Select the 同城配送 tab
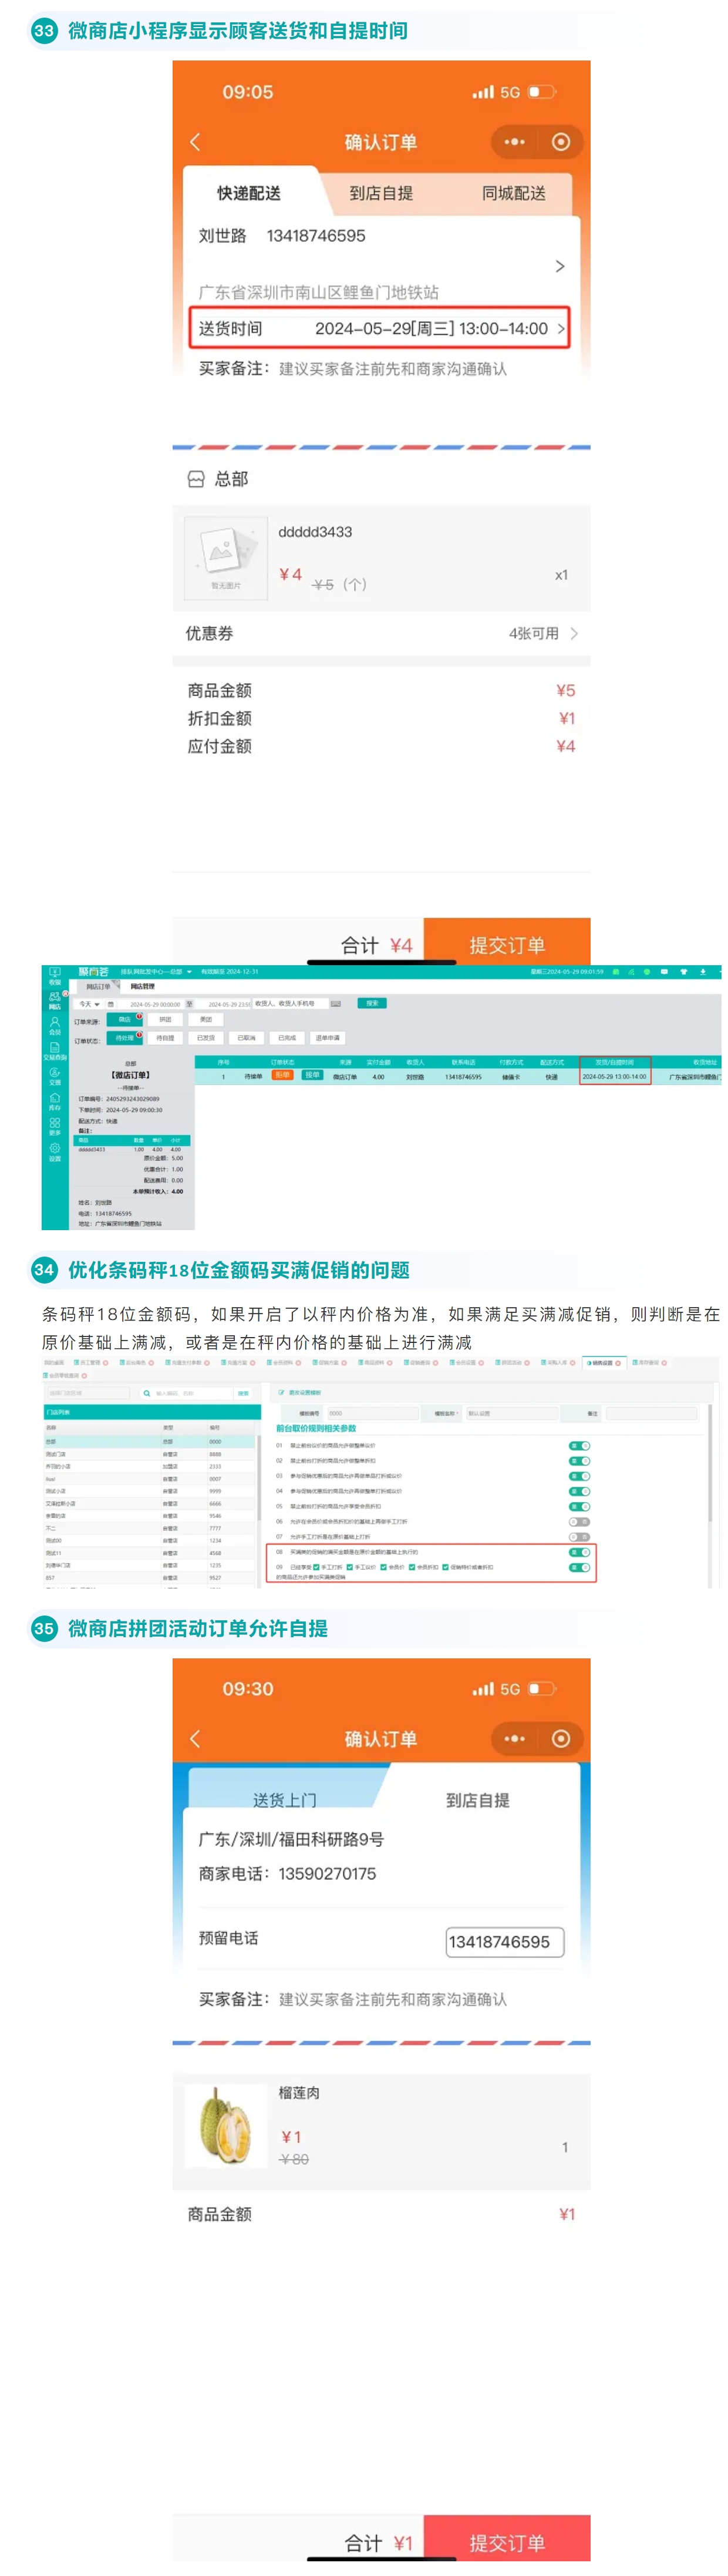Image resolution: width=728 pixels, height=2576 pixels. 514,193
